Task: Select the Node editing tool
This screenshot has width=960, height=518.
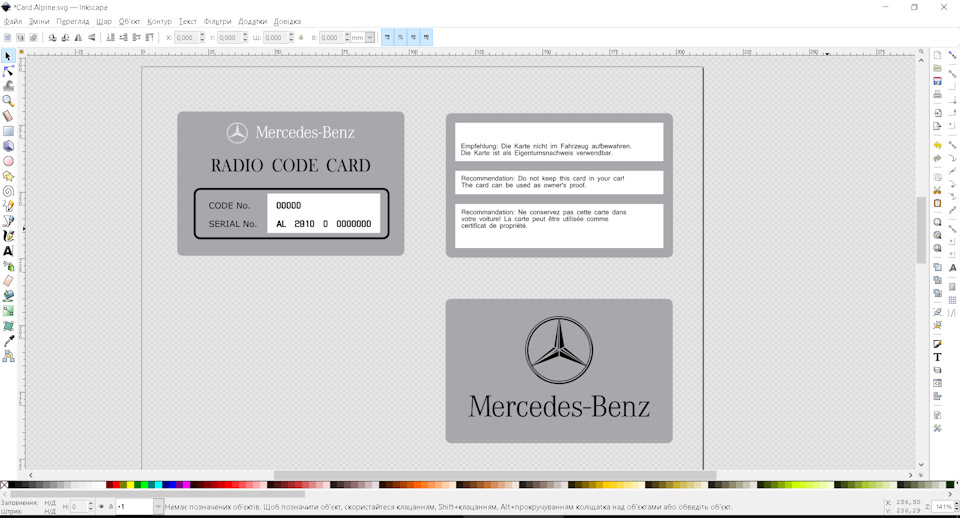Action: (8, 71)
